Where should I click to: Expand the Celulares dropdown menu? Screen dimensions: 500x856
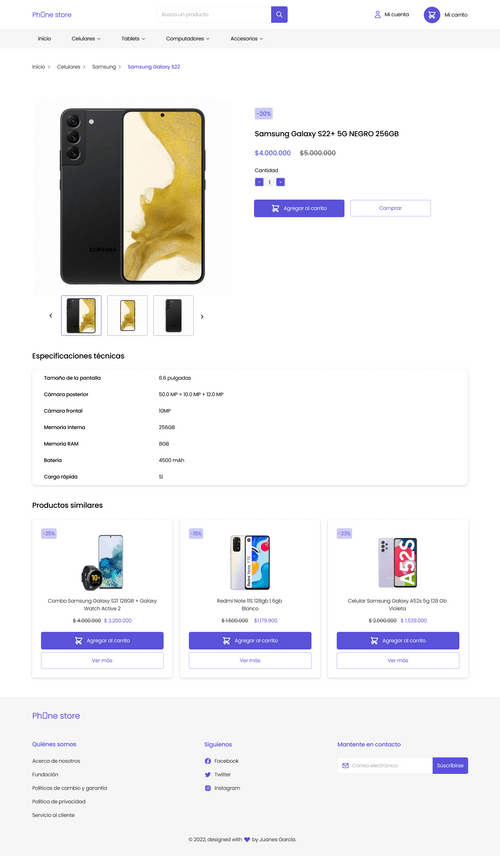click(86, 39)
